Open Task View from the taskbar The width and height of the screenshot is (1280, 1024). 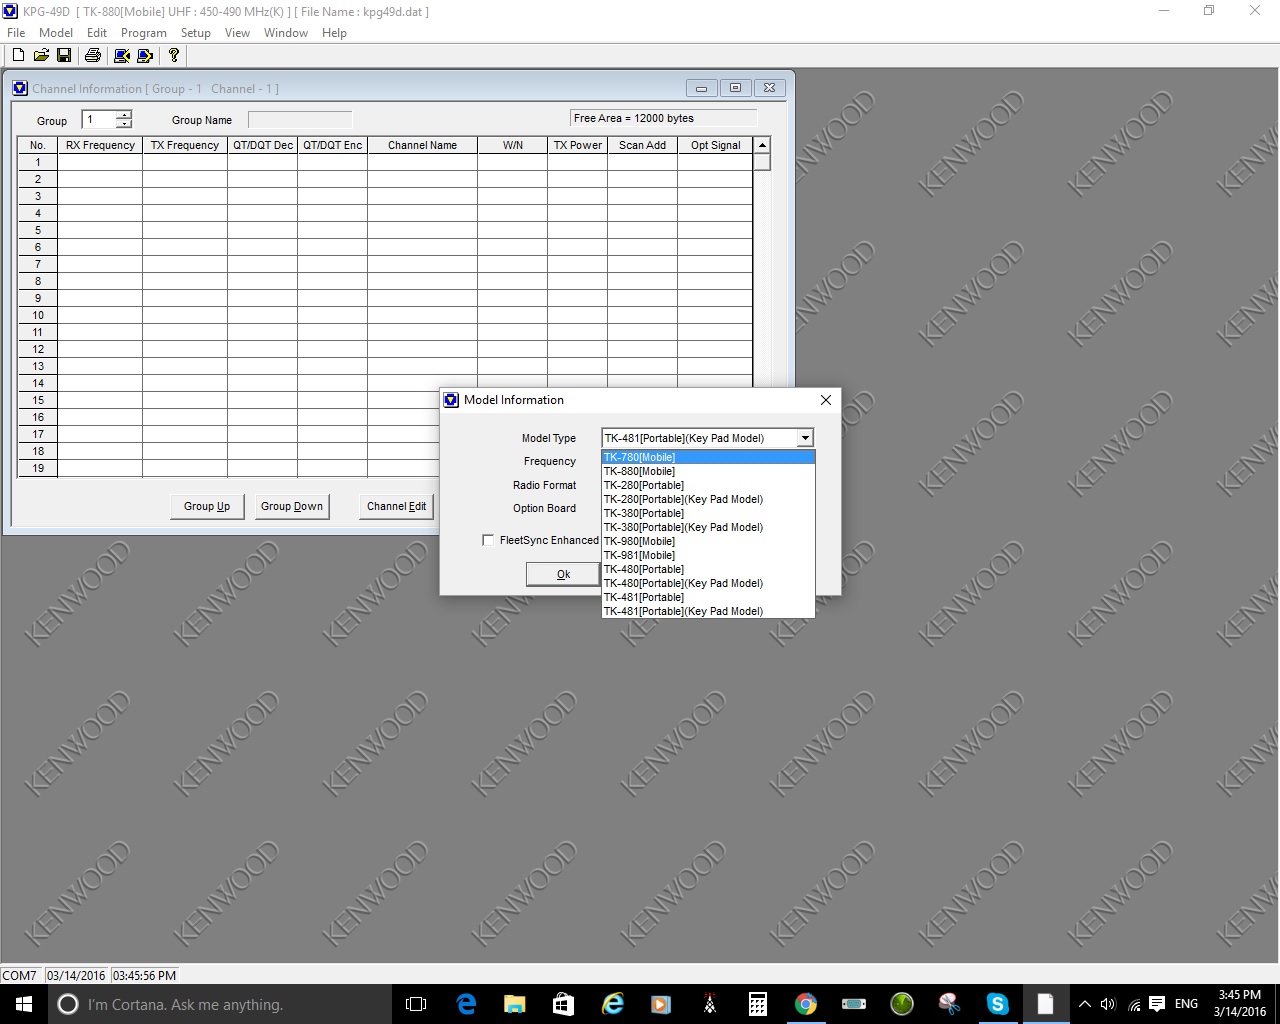(x=416, y=1004)
